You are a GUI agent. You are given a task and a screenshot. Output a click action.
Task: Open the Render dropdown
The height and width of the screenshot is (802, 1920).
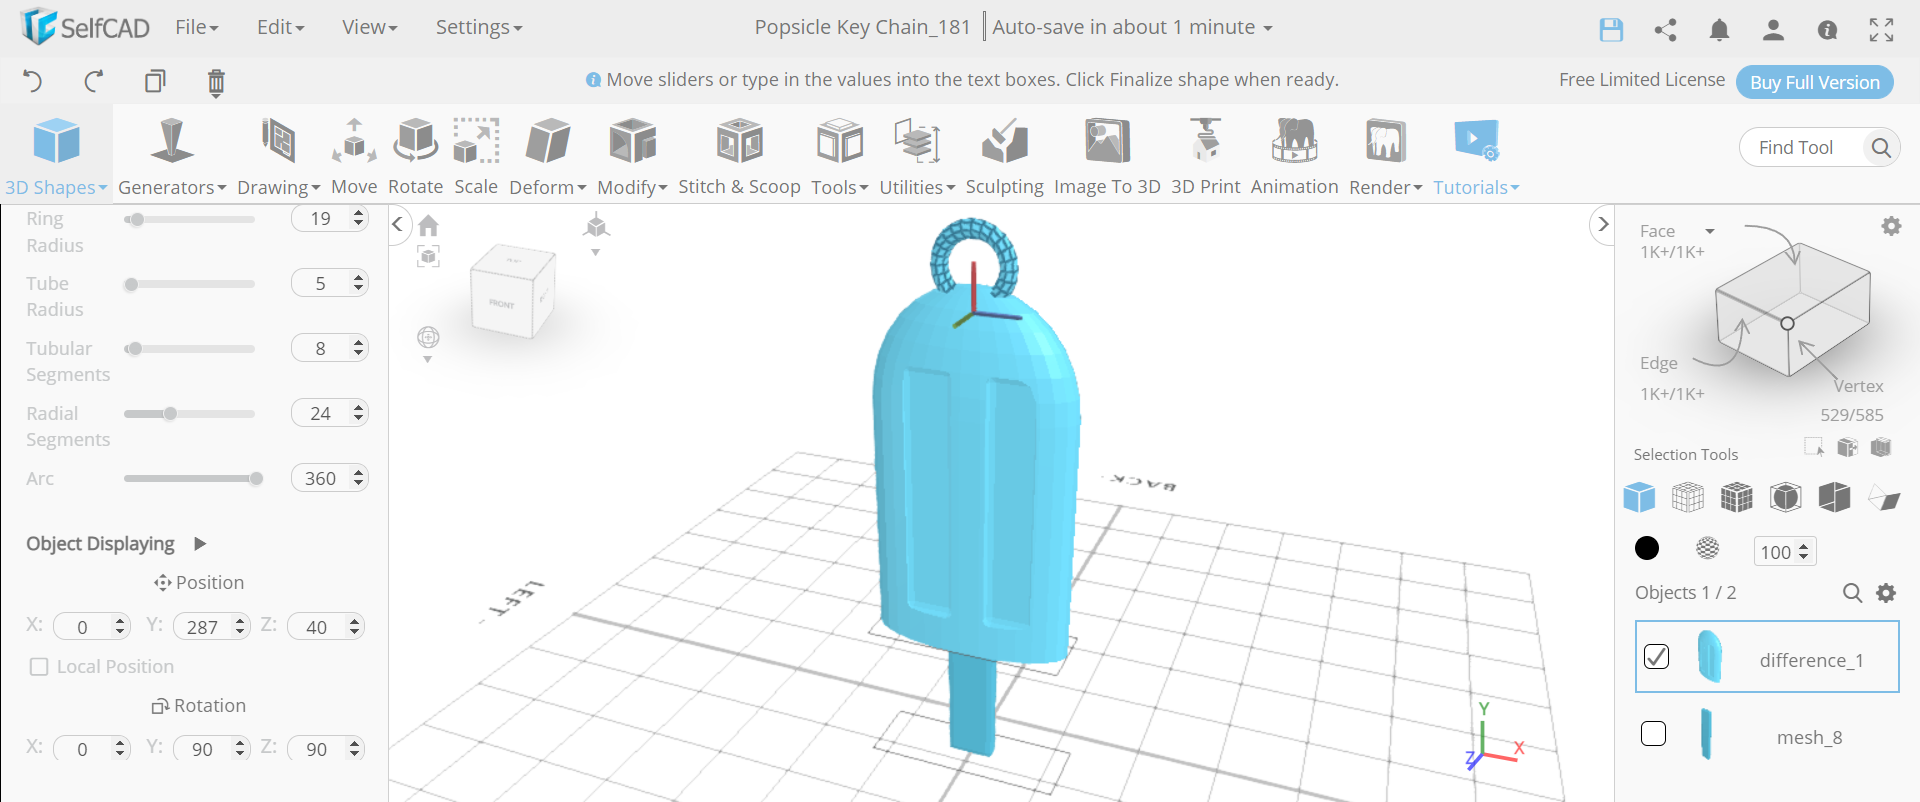[x=1385, y=157]
